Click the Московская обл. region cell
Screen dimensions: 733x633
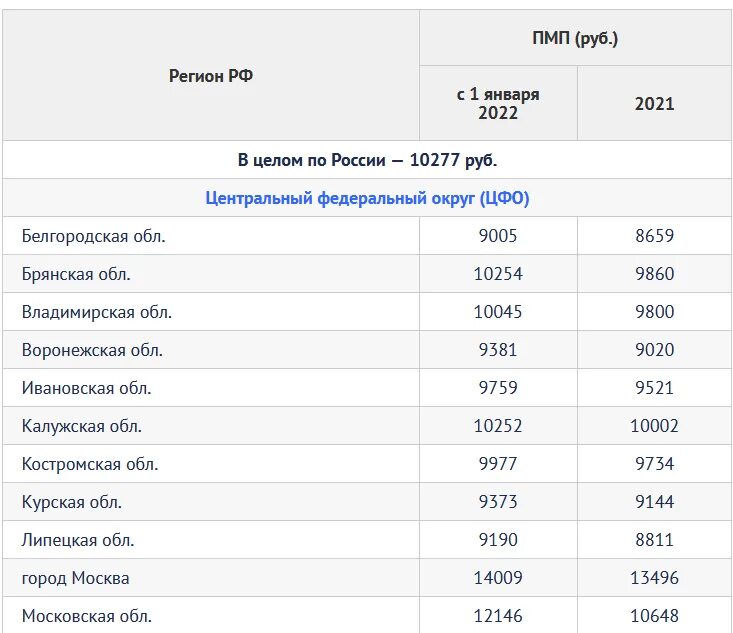pyautogui.click(x=211, y=615)
